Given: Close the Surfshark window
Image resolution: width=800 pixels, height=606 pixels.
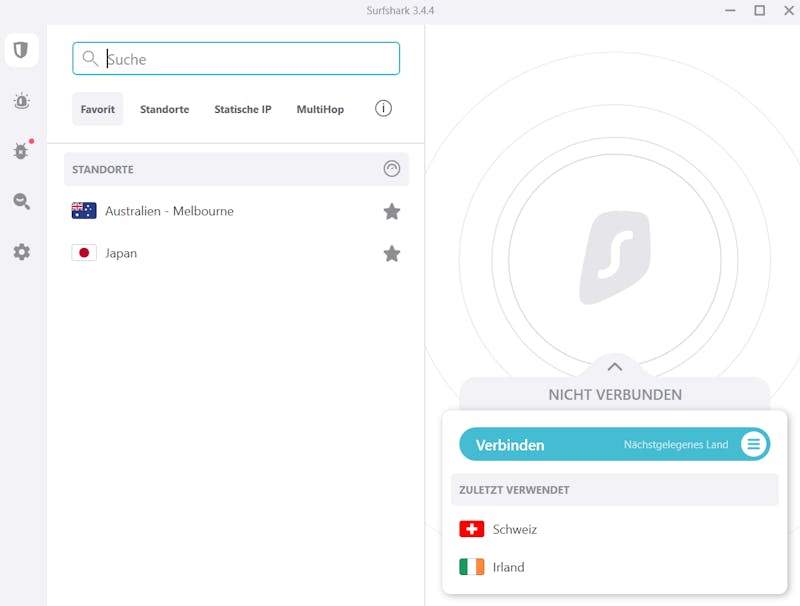Looking at the screenshot, I should (789, 10).
